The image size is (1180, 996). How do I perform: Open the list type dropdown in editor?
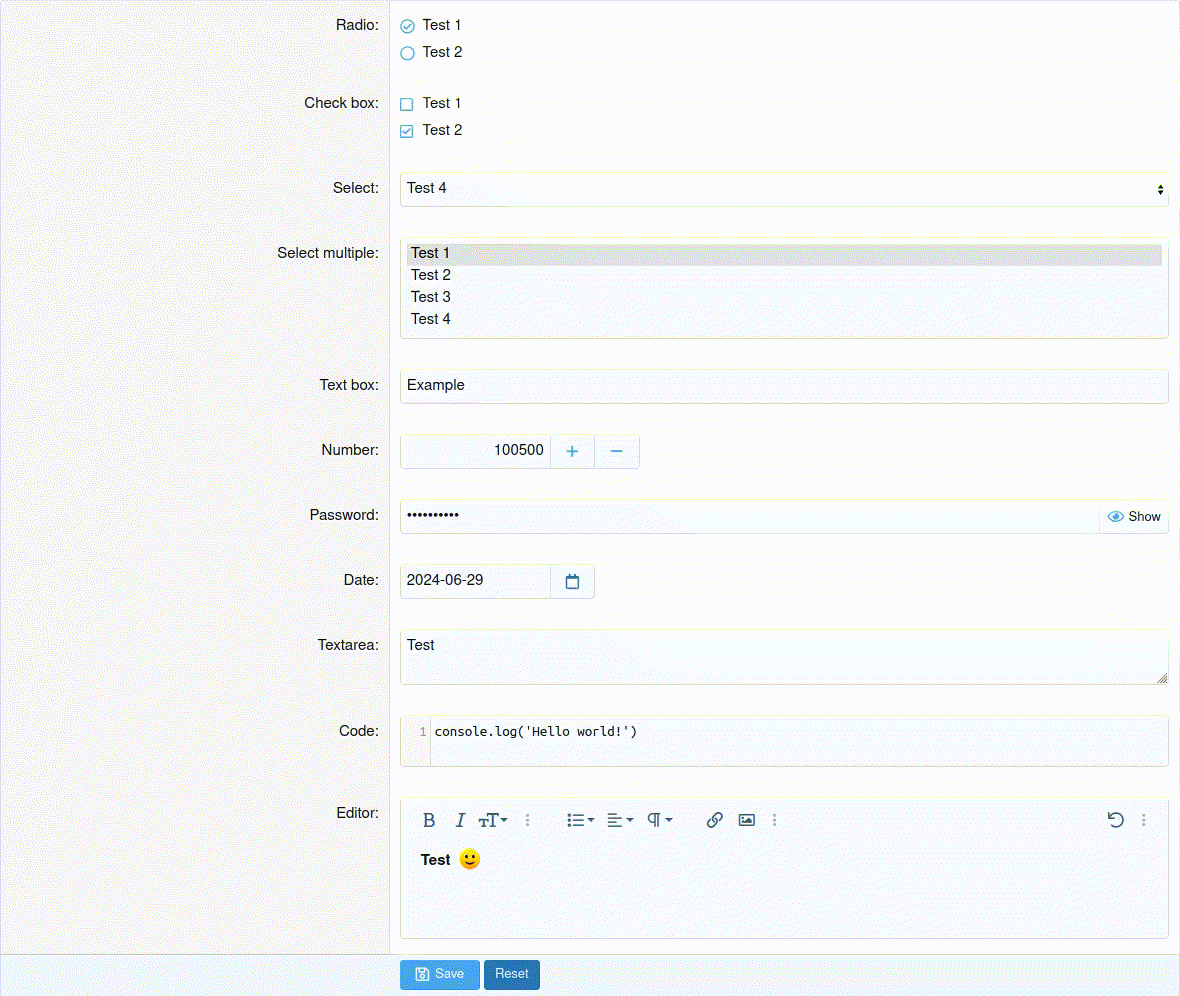point(580,820)
